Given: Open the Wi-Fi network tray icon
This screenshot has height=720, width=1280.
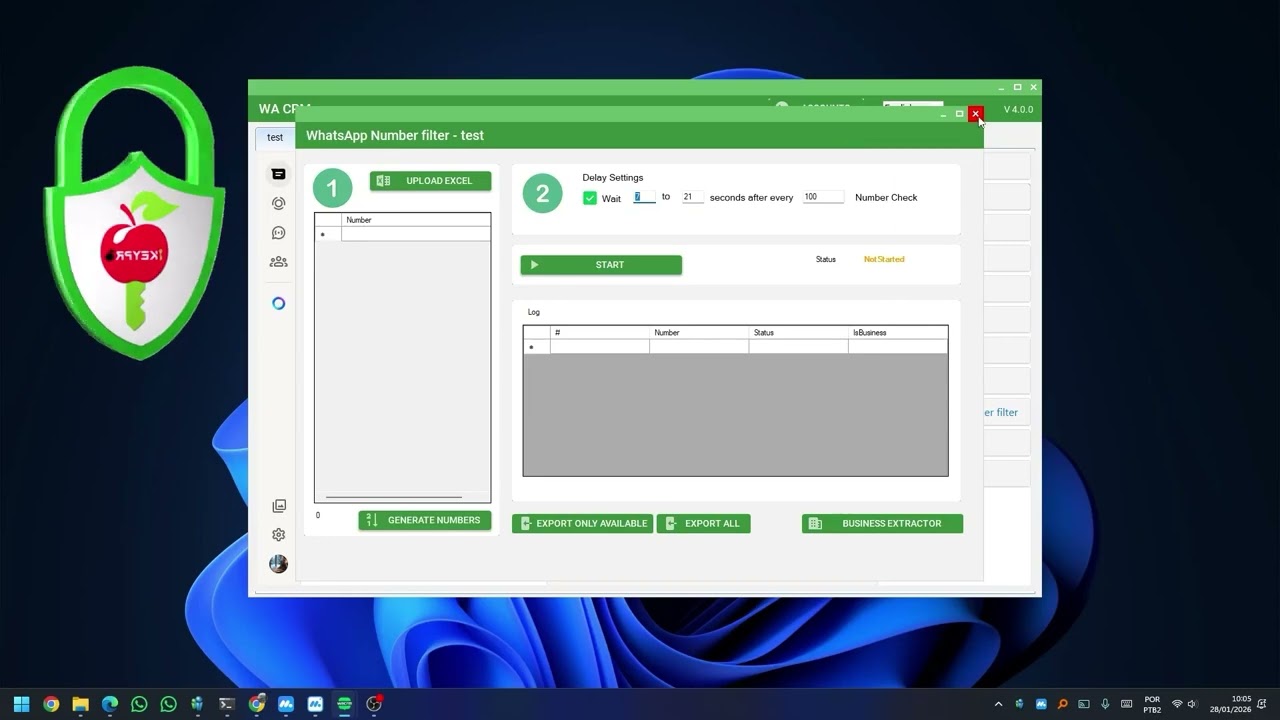Looking at the screenshot, I should [x=1177, y=704].
